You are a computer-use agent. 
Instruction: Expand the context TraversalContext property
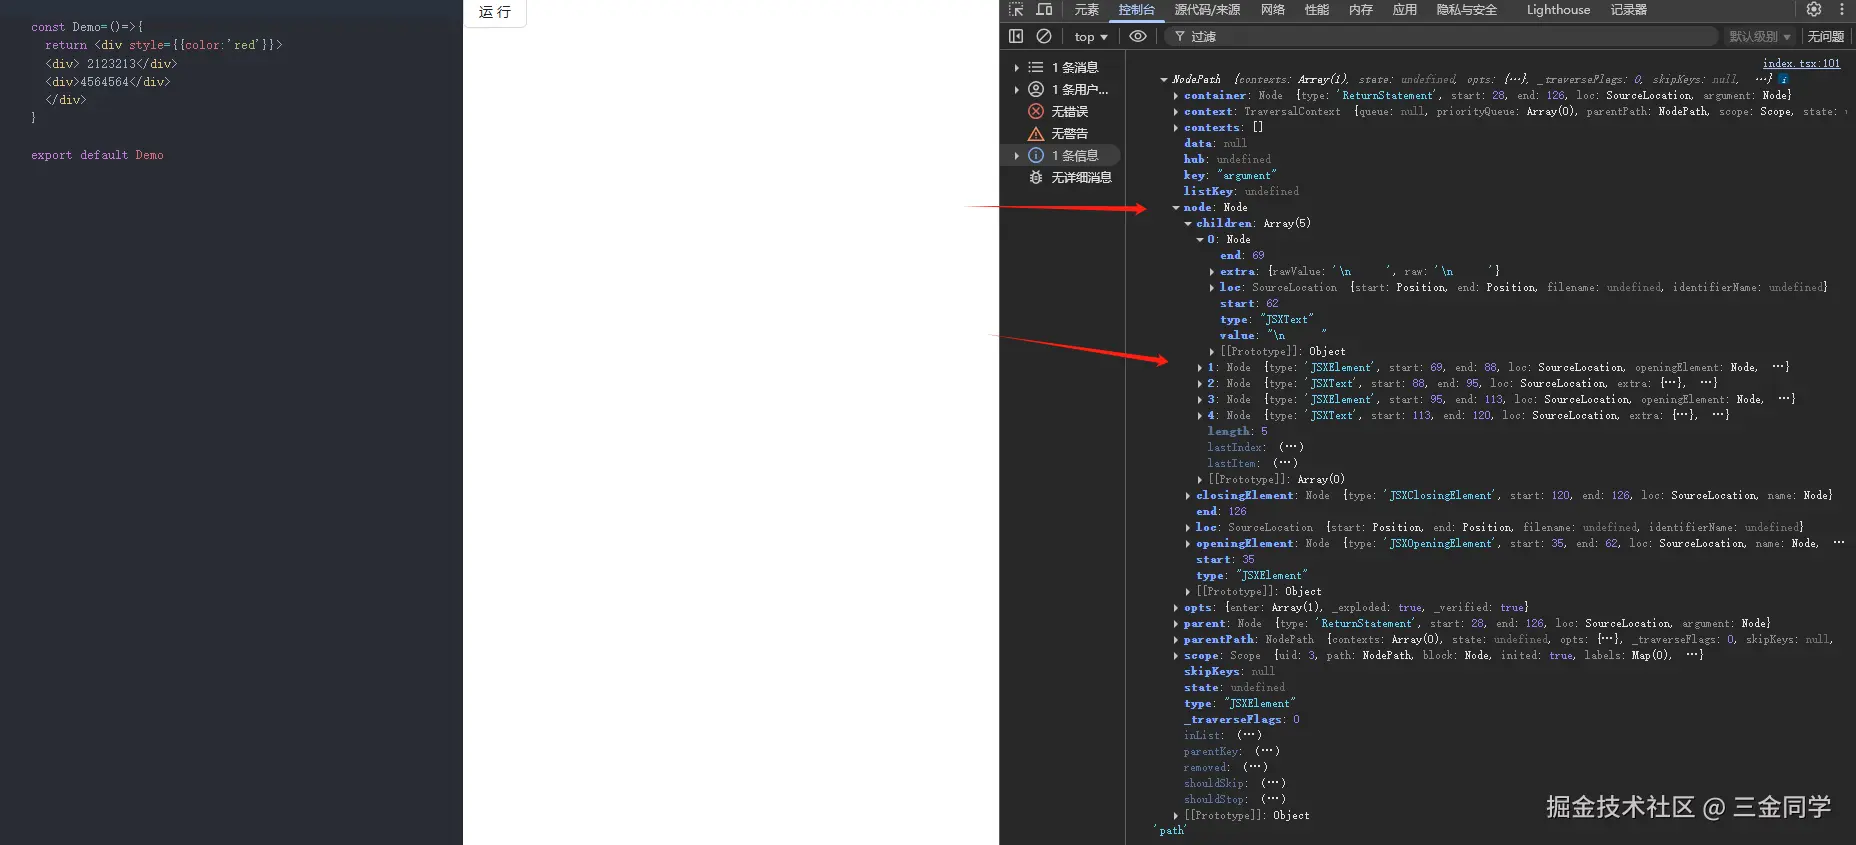click(1176, 112)
